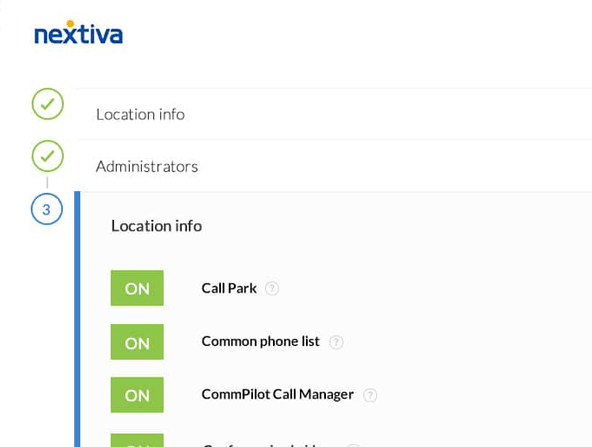This screenshot has height=447, width=592.
Task: Select the checkmark circle beside Administrators
Action: (48, 156)
